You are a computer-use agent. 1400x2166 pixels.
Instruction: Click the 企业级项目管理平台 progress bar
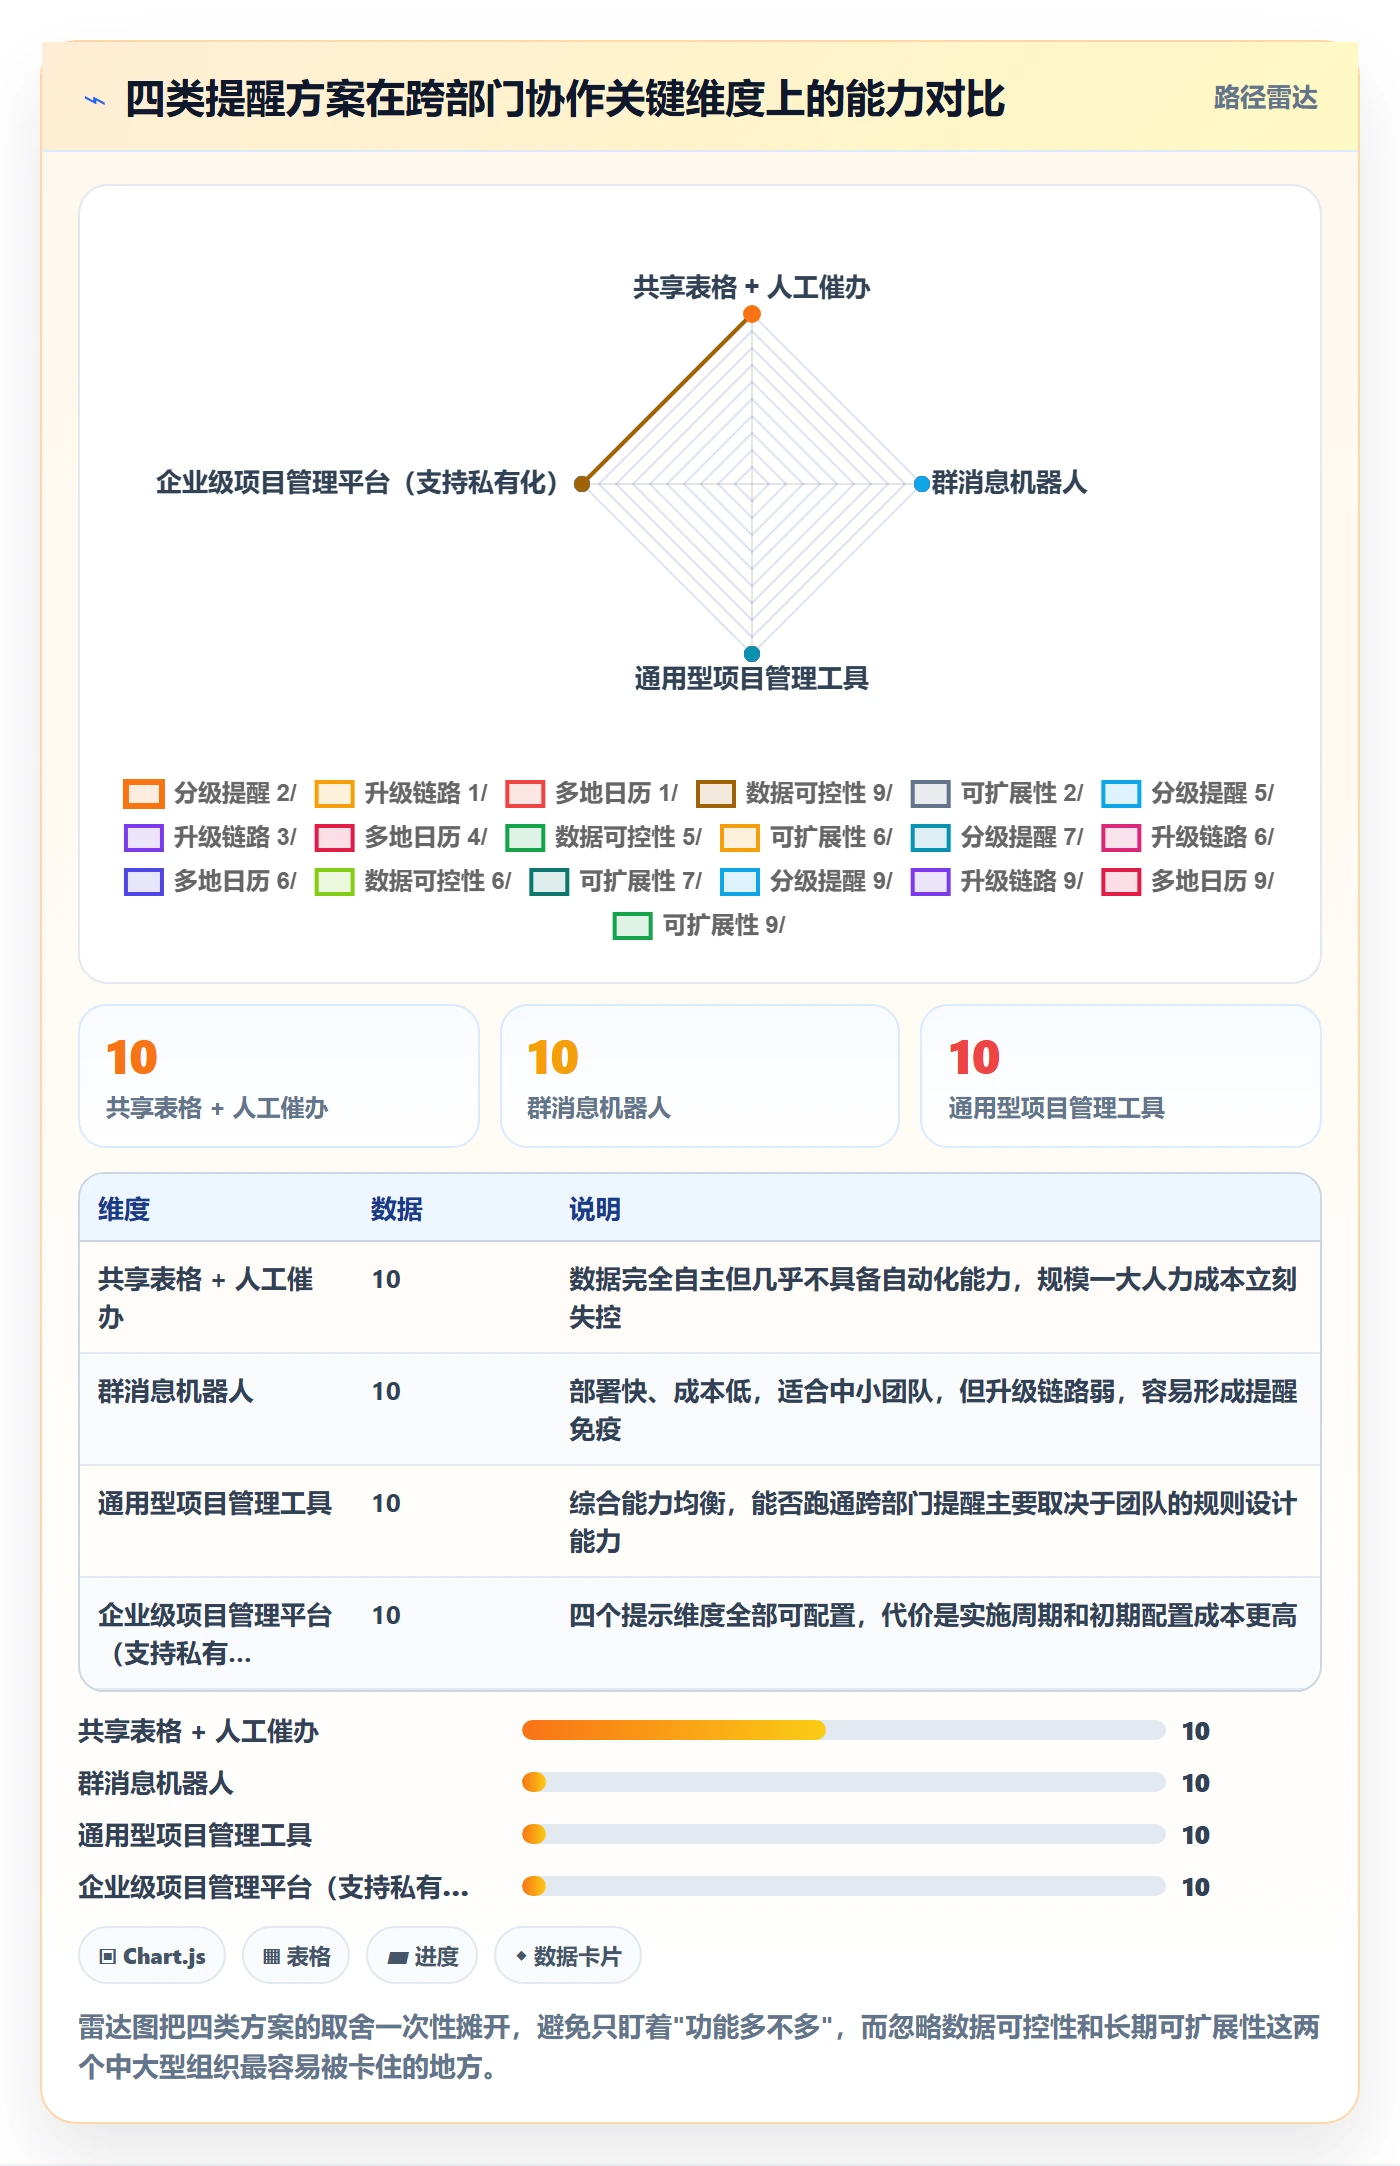[x=843, y=1886]
